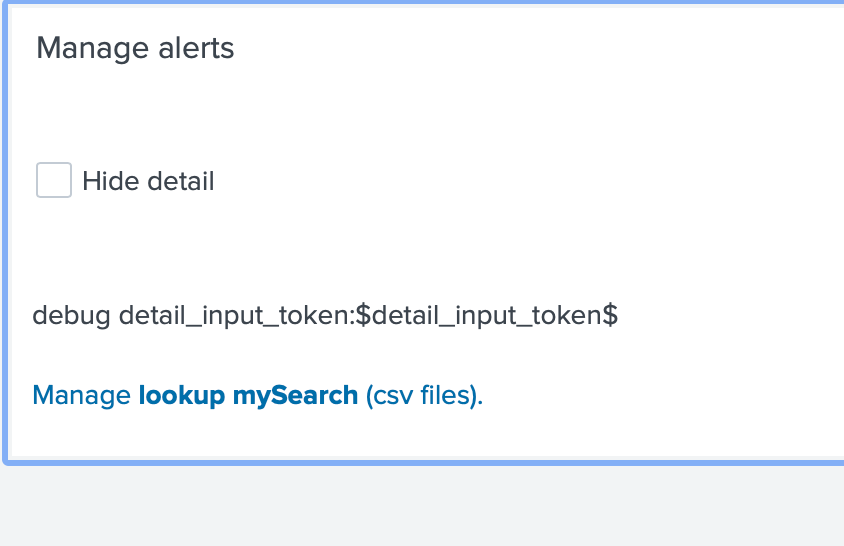Click the debug detail_input_token text line

coord(324,316)
